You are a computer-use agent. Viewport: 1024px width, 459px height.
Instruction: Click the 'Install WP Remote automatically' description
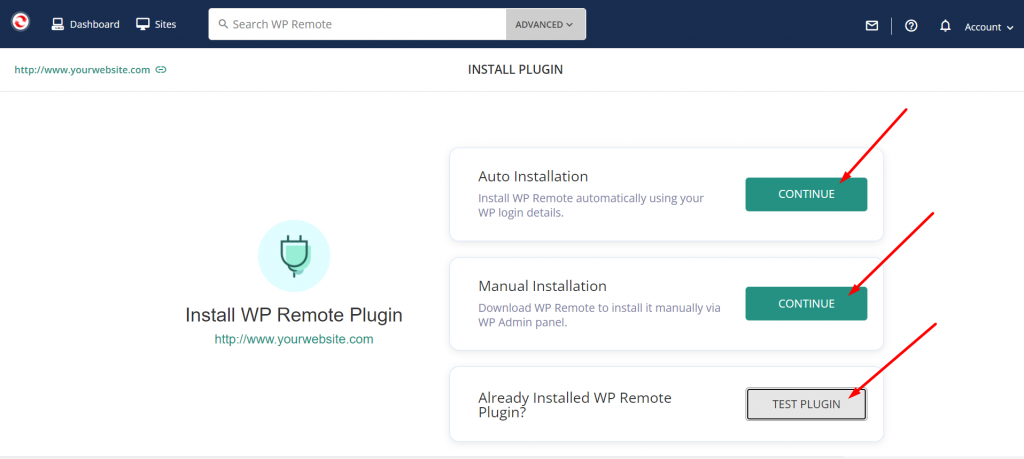click(591, 205)
